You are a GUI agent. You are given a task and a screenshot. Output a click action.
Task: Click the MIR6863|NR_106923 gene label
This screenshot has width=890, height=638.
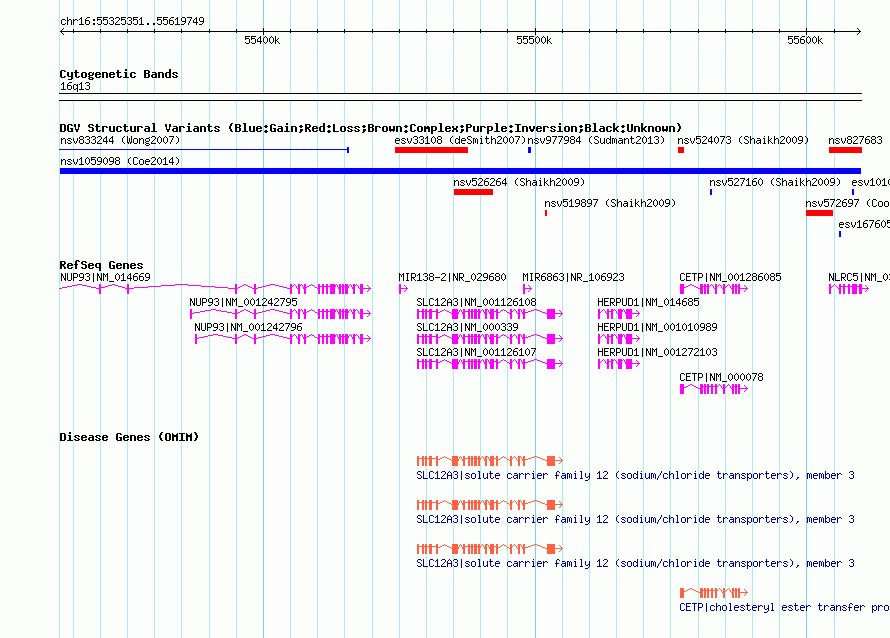(x=573, y=277)
